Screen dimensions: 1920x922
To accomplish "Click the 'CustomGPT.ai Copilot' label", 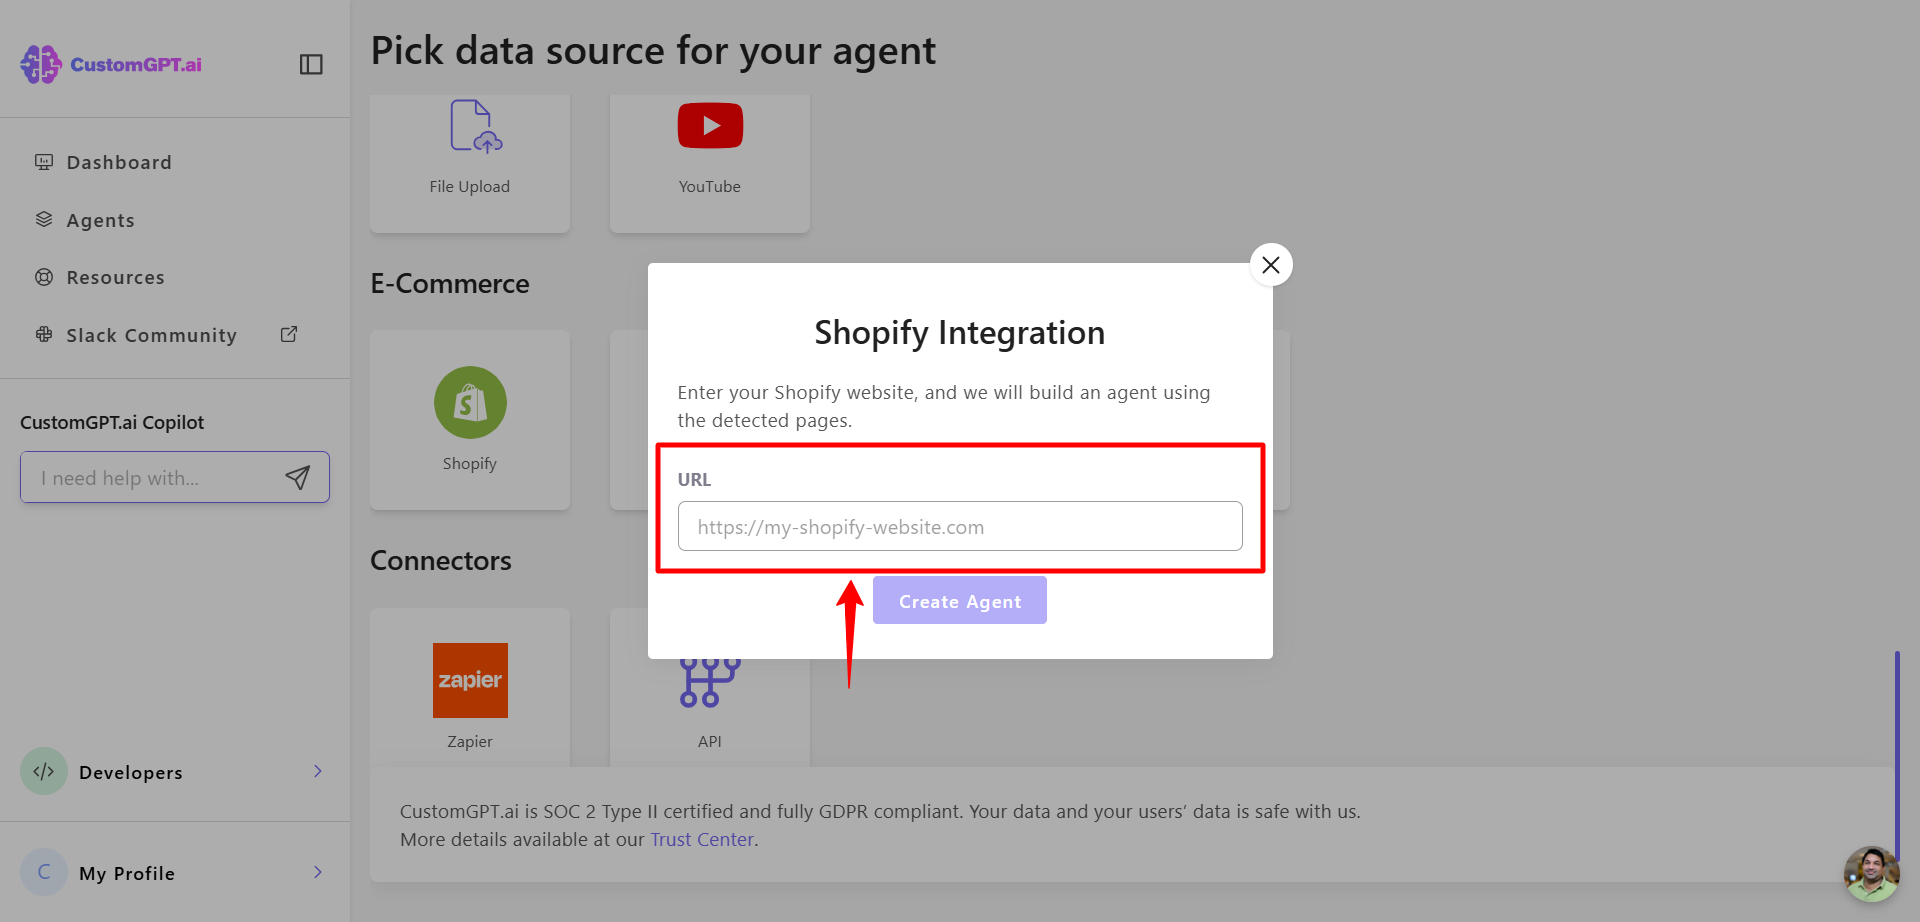I will 112,422.
